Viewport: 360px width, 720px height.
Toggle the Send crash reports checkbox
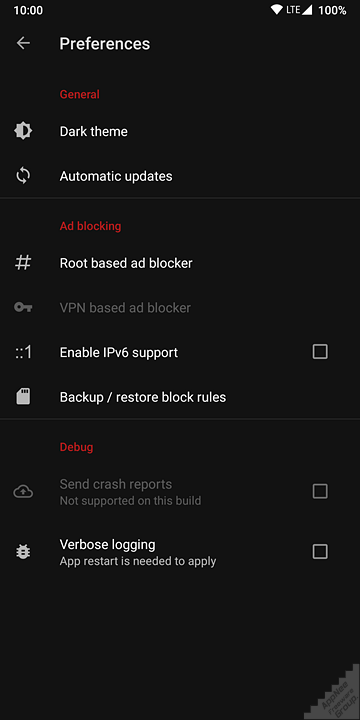(x=320, y=491)
